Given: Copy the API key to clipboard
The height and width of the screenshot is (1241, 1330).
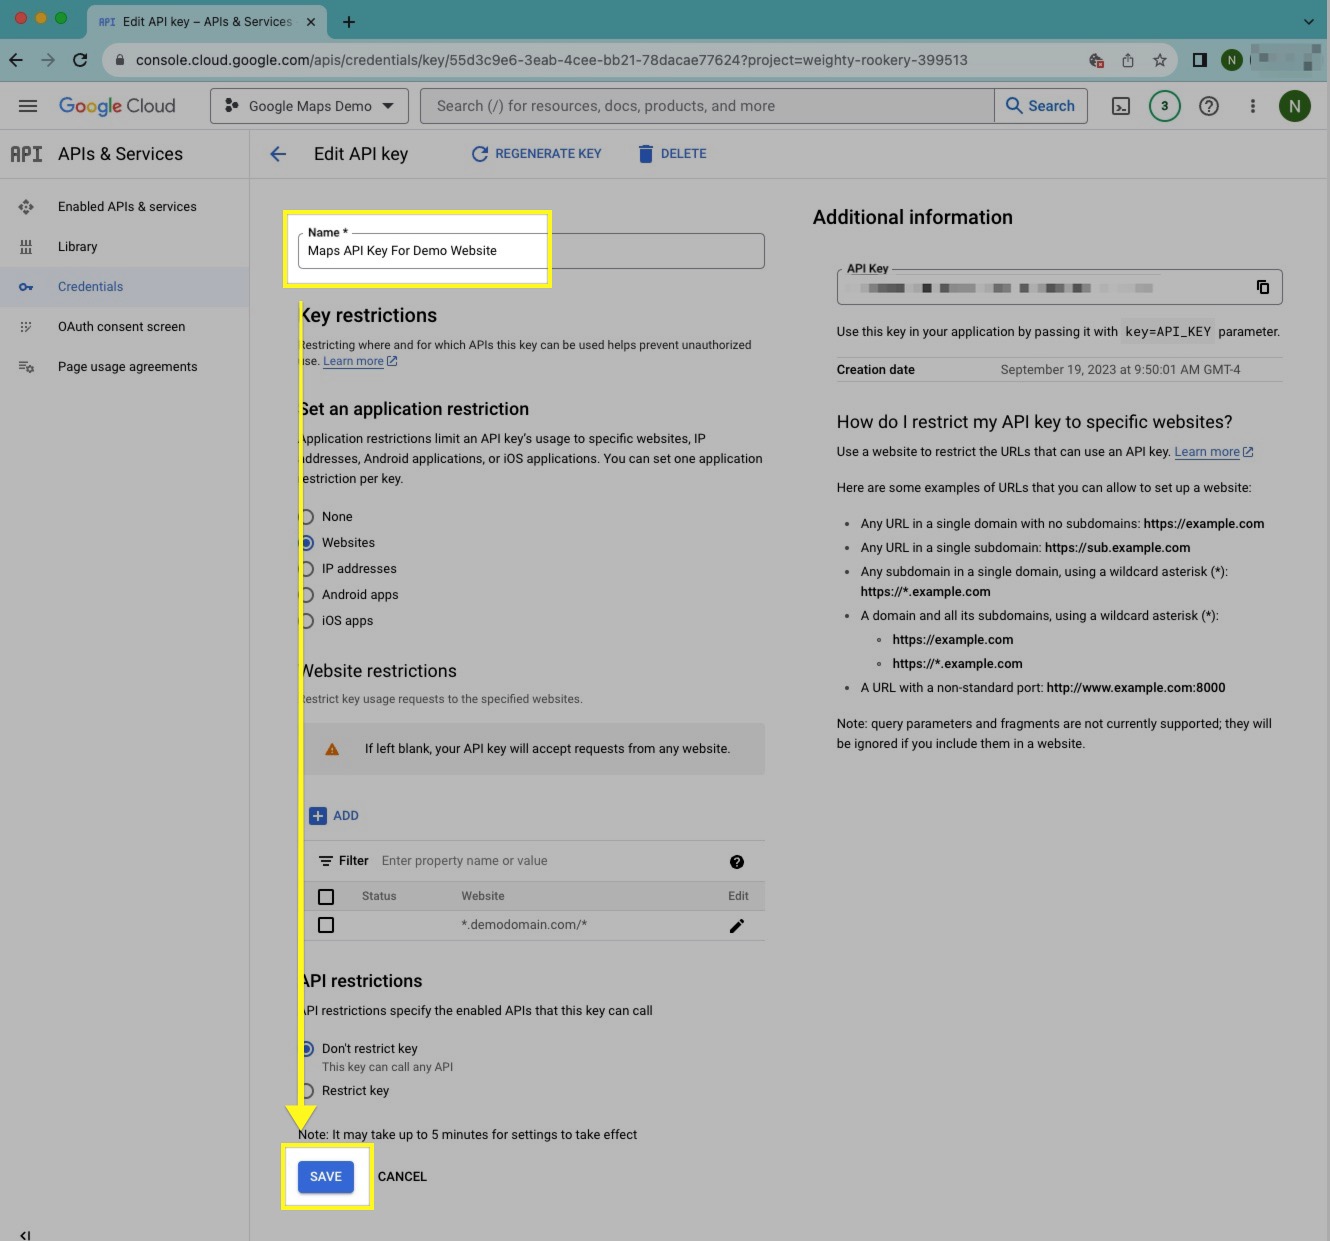Looking at the screenshot, I should [1263, 287].
